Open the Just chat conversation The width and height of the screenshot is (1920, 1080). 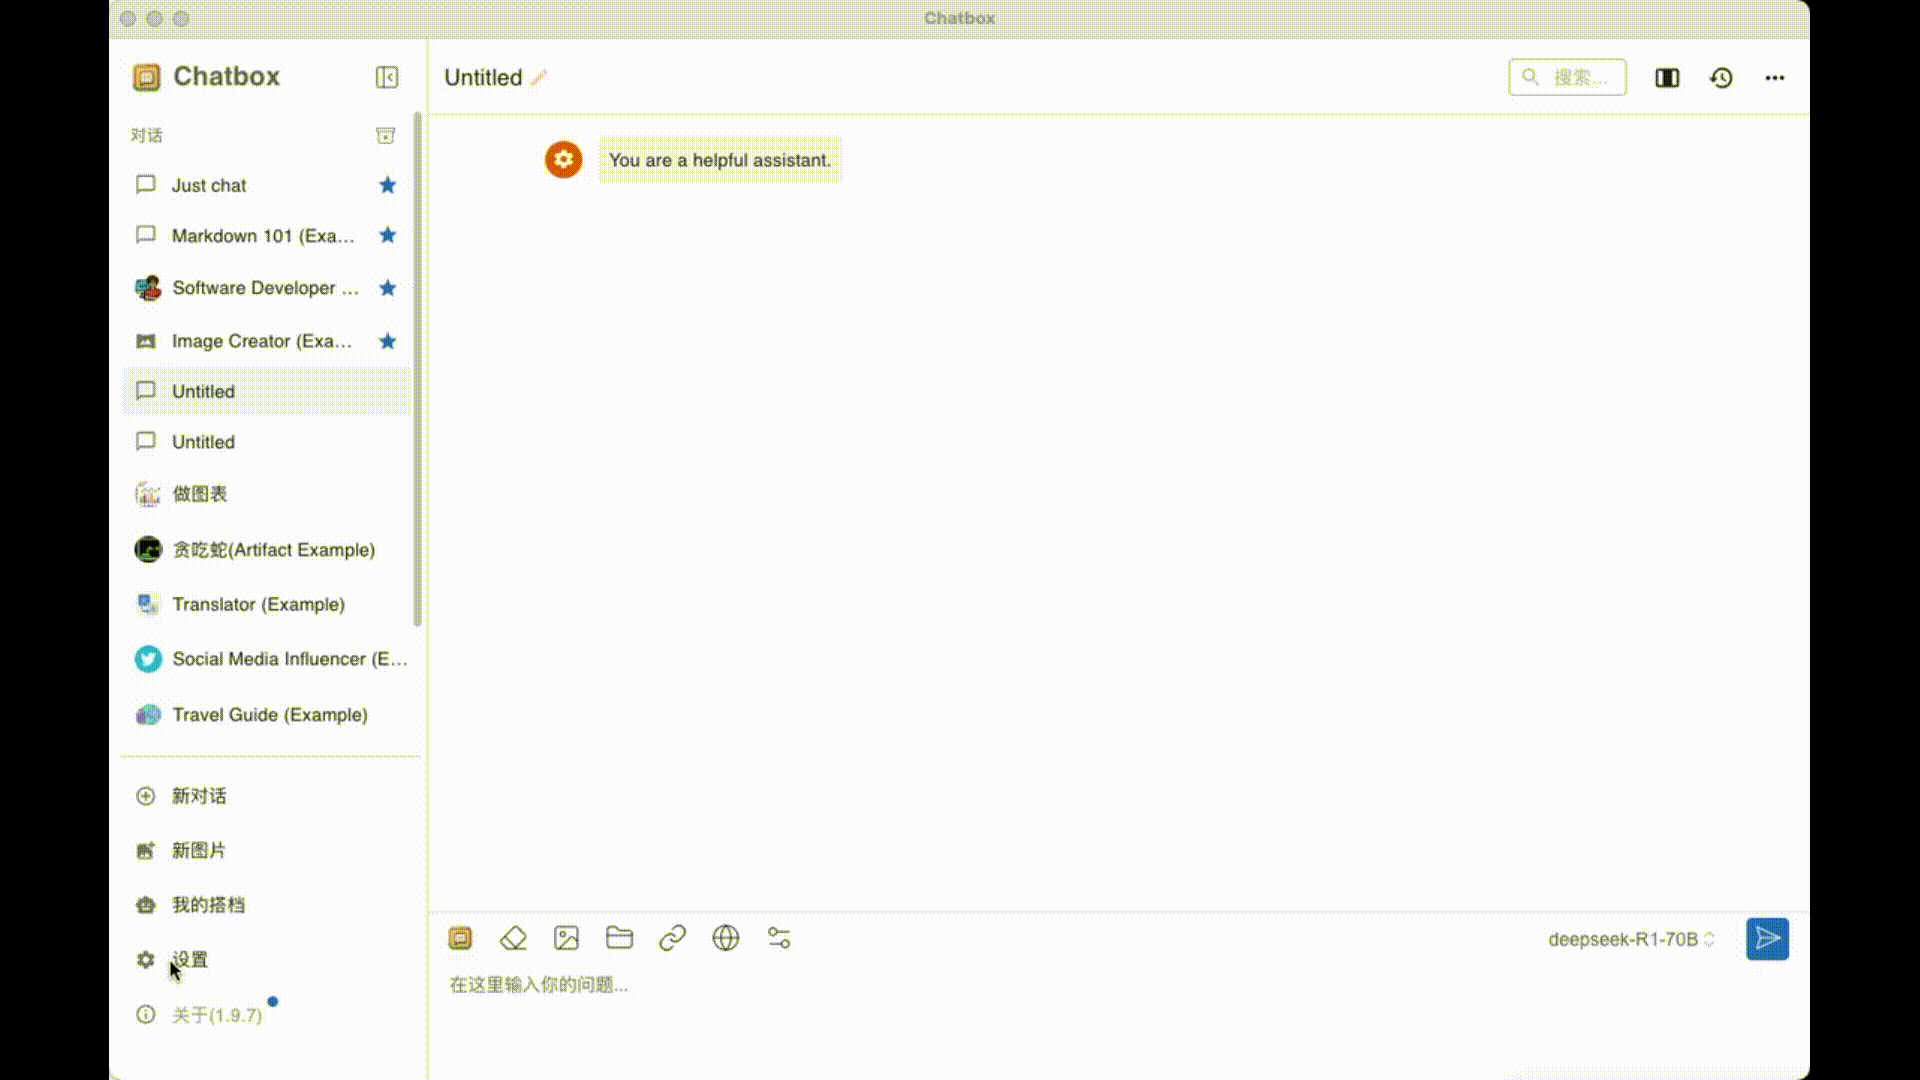266,185
